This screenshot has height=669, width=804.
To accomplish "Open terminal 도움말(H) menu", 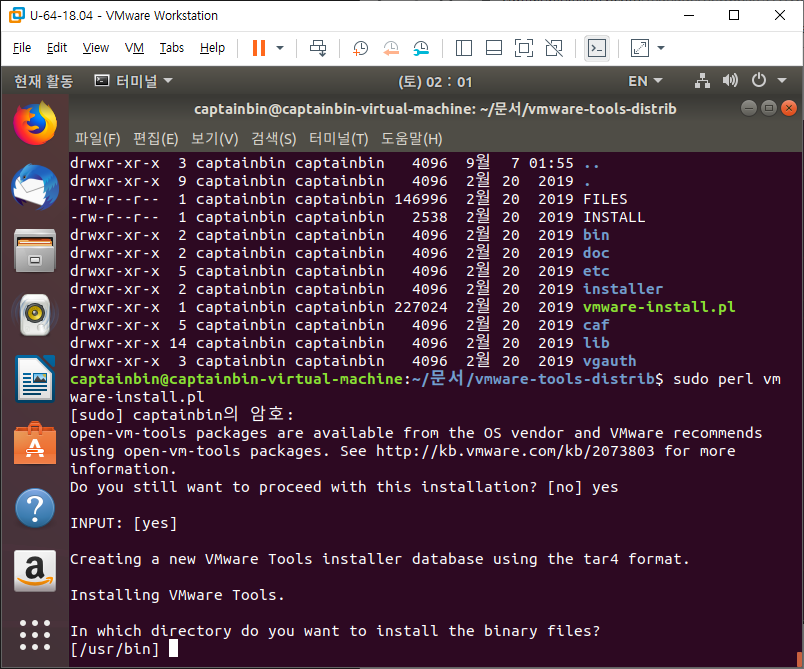I will [x=411, y=139].
